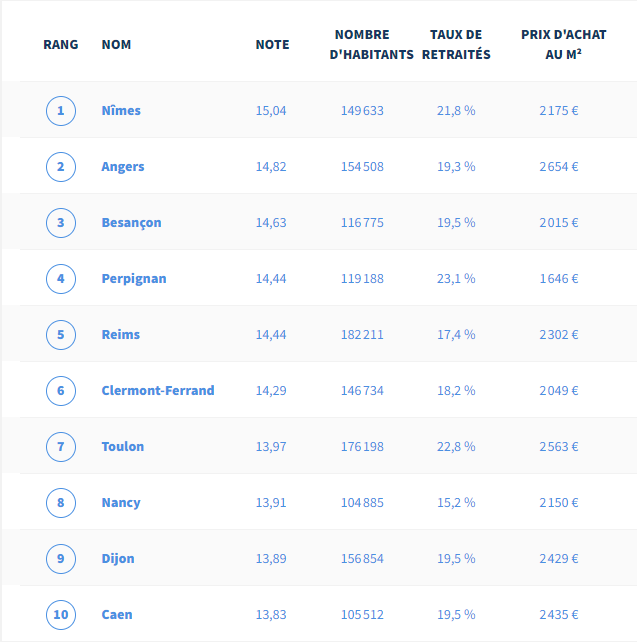Click the rank 2 circle badge
Viewport: 637px width, 642px height.
tap(61, 167)
